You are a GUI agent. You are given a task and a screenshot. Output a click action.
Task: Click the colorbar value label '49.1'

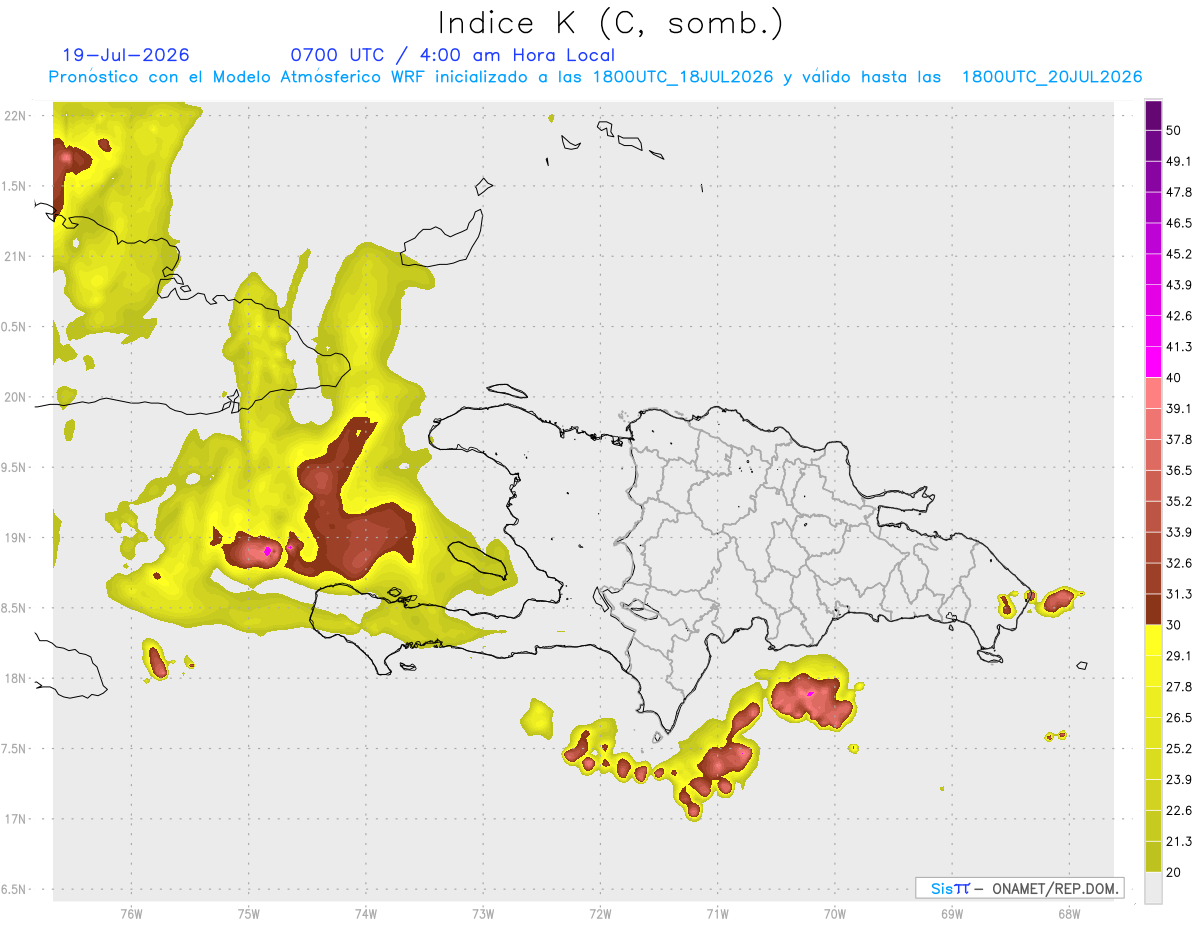(1179, 162)
